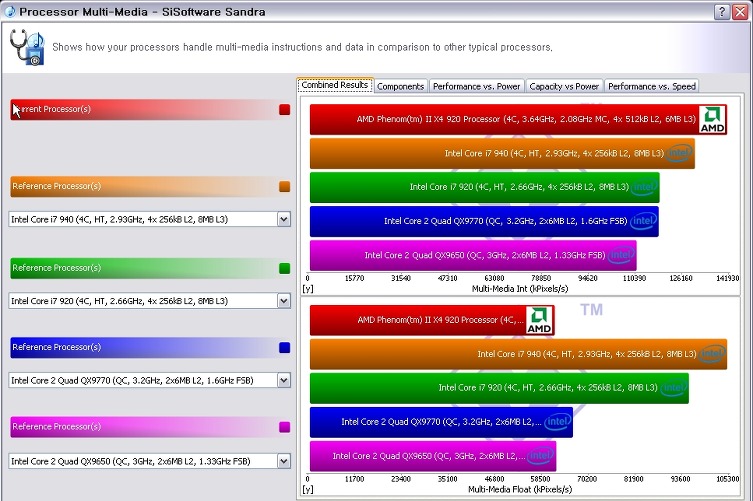Click Intel Core i7 940 combo box text
Image resolution: width=753 pixels, height=501 pixels.
[x=119, y=220]
